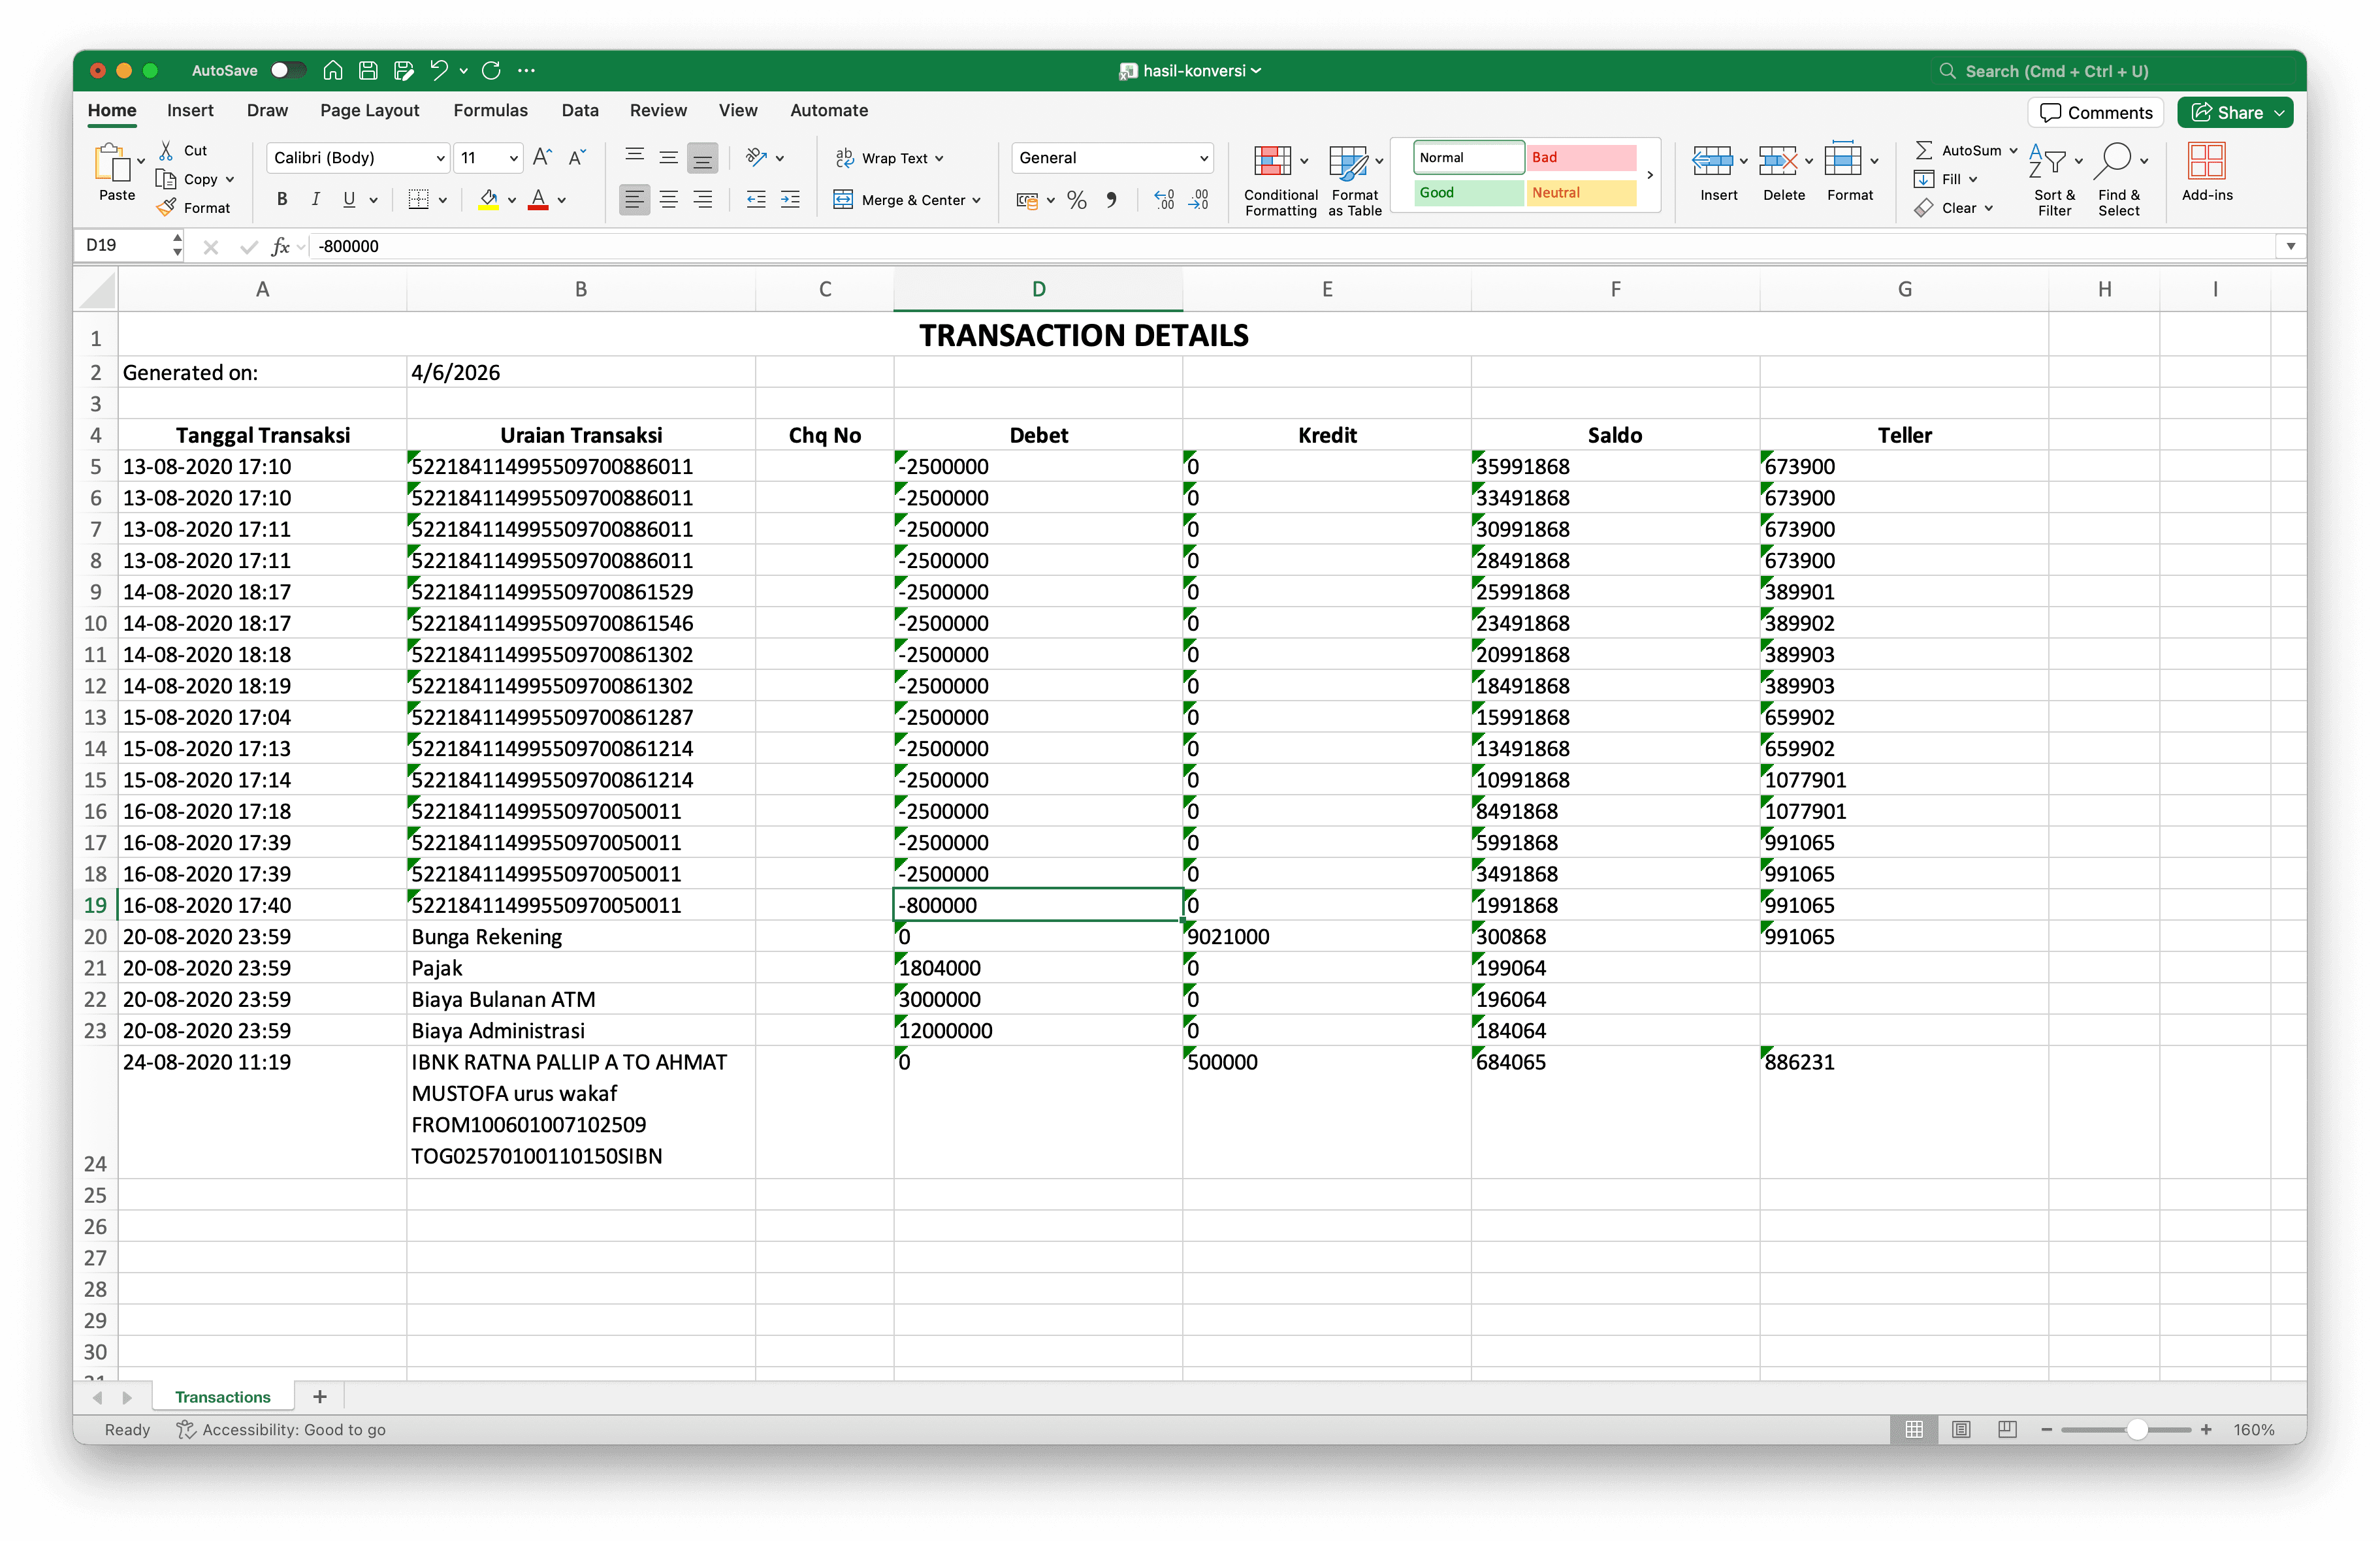Select the Format as Table icon
Viewport: 2380px width, 1541px height.
click(x=1349, y=175)
